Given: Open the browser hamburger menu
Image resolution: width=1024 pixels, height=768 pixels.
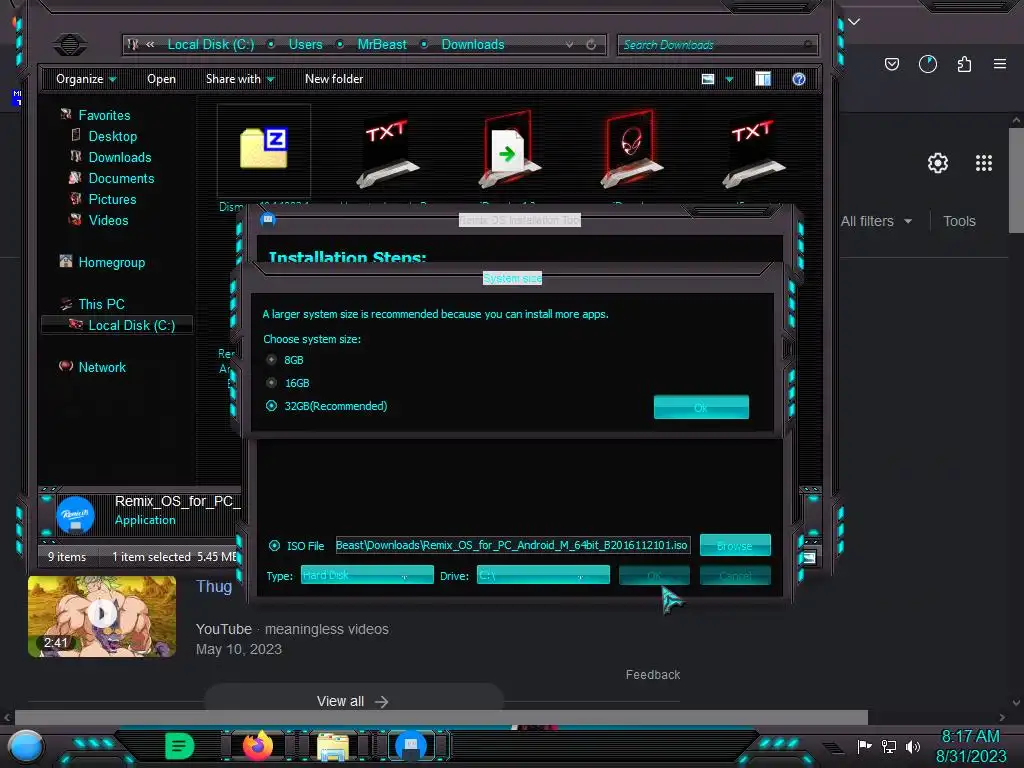Looking at the screenshot, I should point(1000,64).
